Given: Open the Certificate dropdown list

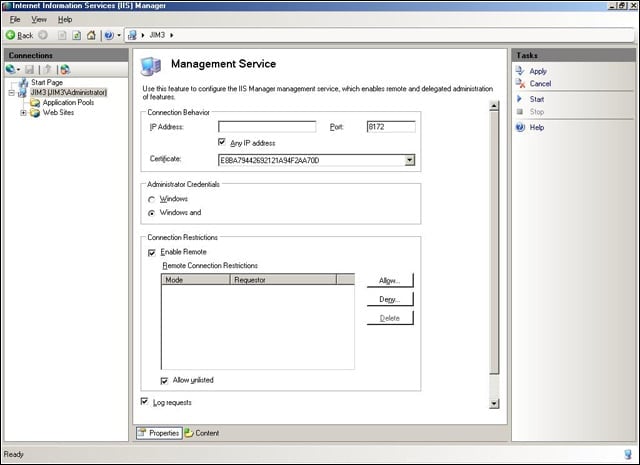Looking at the screenshot, I should coord(410,160).
